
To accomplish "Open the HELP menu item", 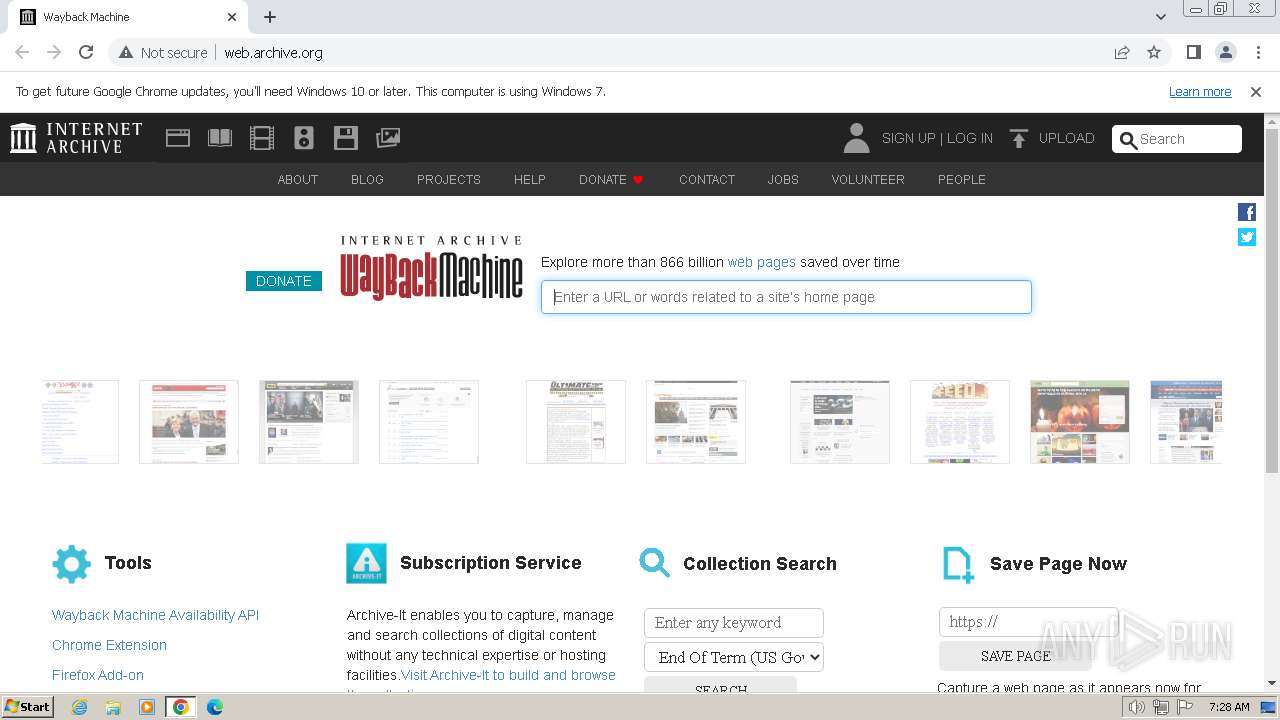I will (x=530, y=179).
